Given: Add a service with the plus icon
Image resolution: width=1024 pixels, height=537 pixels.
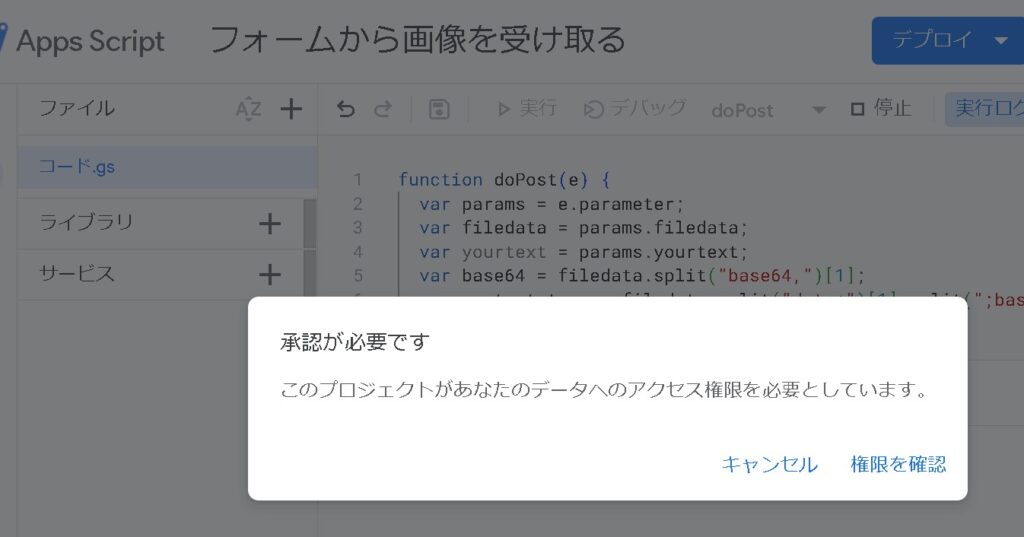Looking at the screenshot, I should point(270,274).
